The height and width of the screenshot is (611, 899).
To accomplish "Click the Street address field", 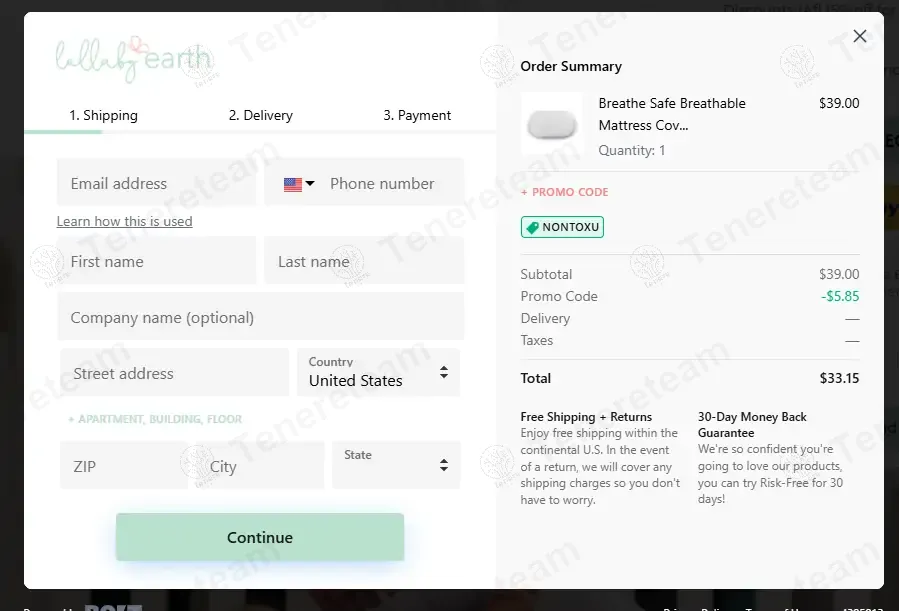I will click(174, 373).
